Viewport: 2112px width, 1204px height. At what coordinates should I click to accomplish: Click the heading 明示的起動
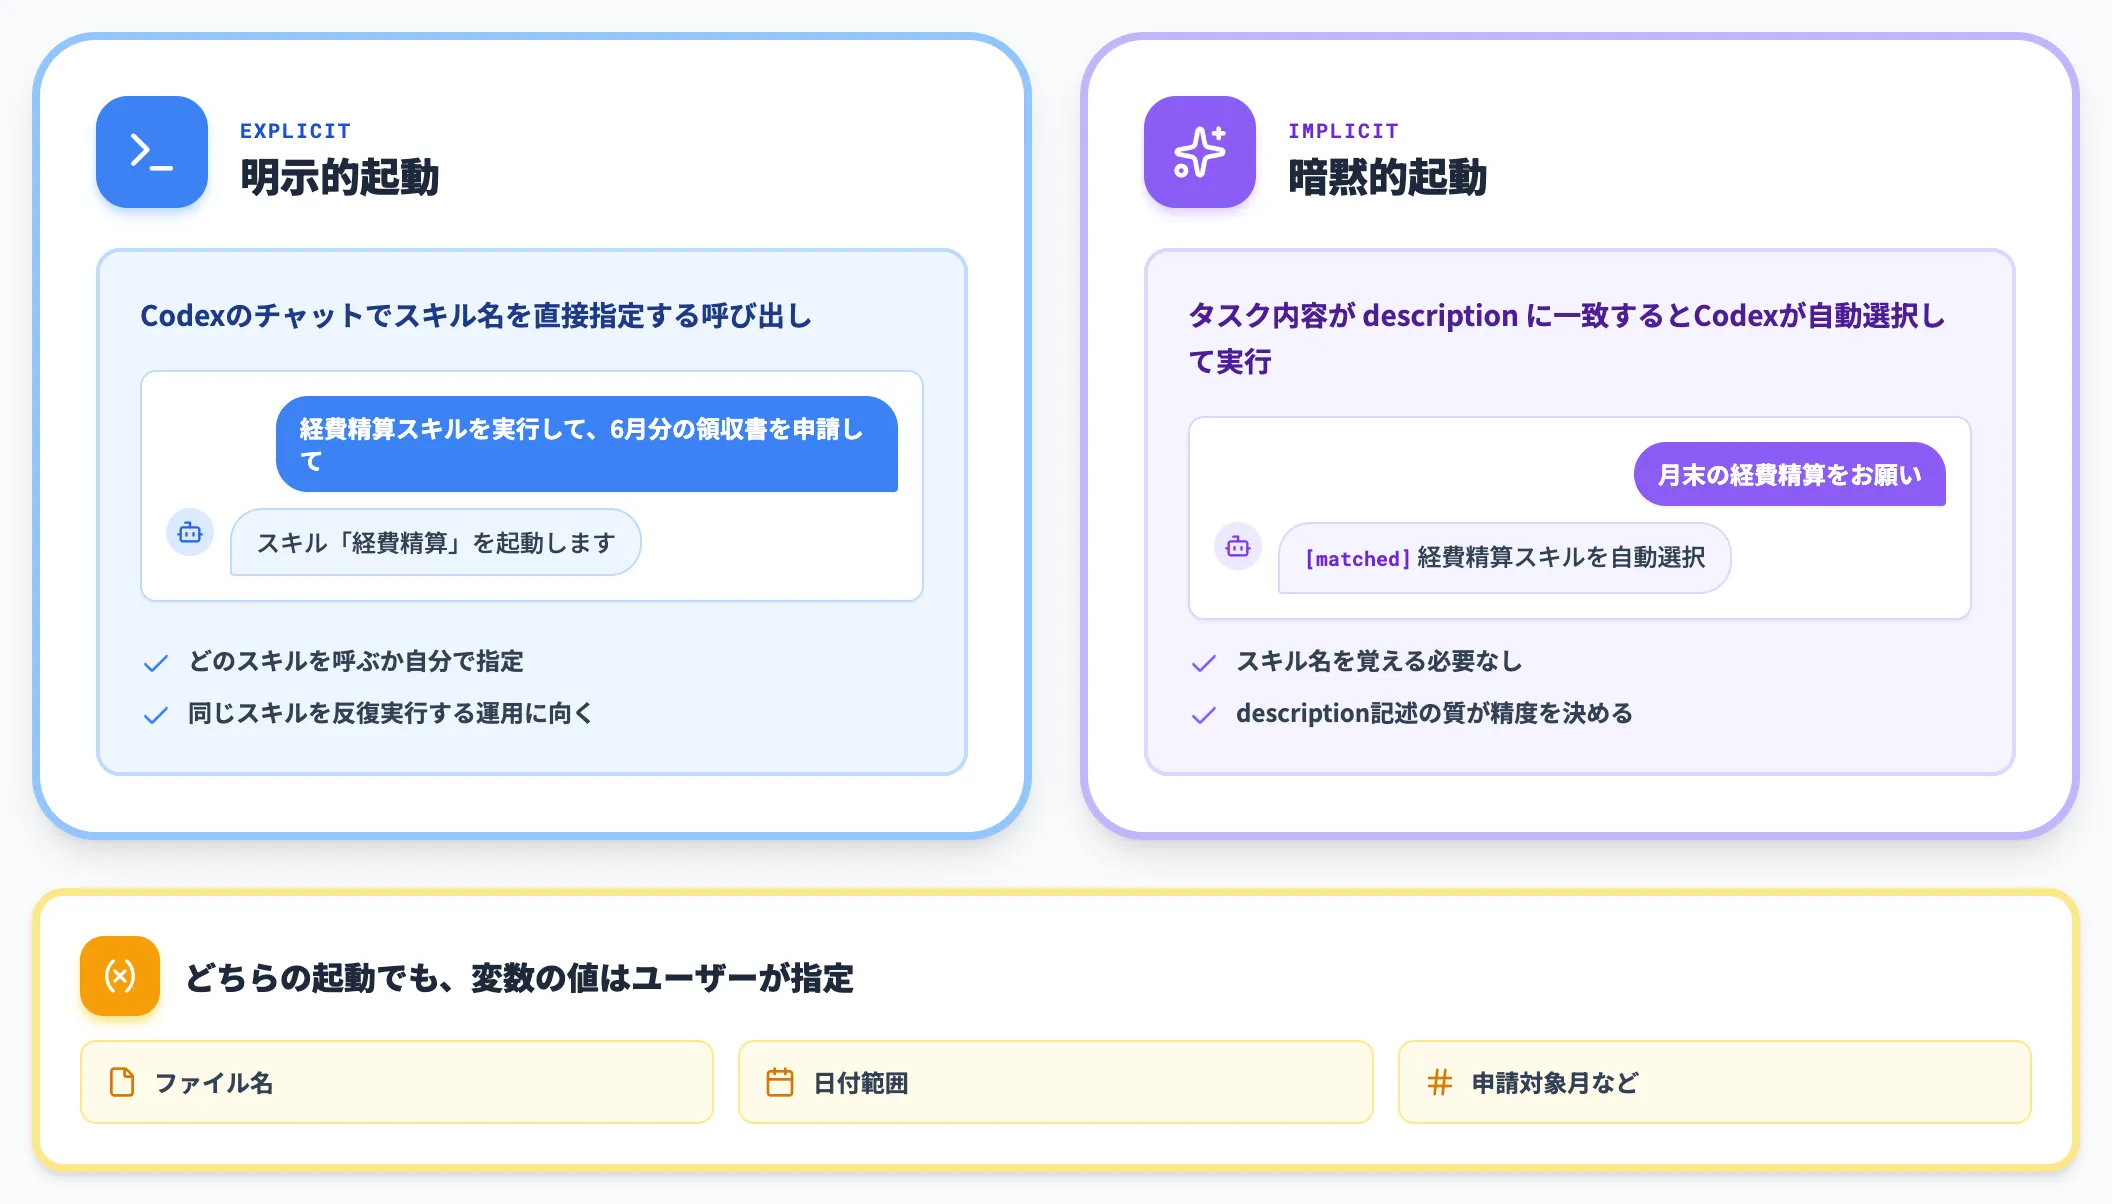[x=340, y=177]
